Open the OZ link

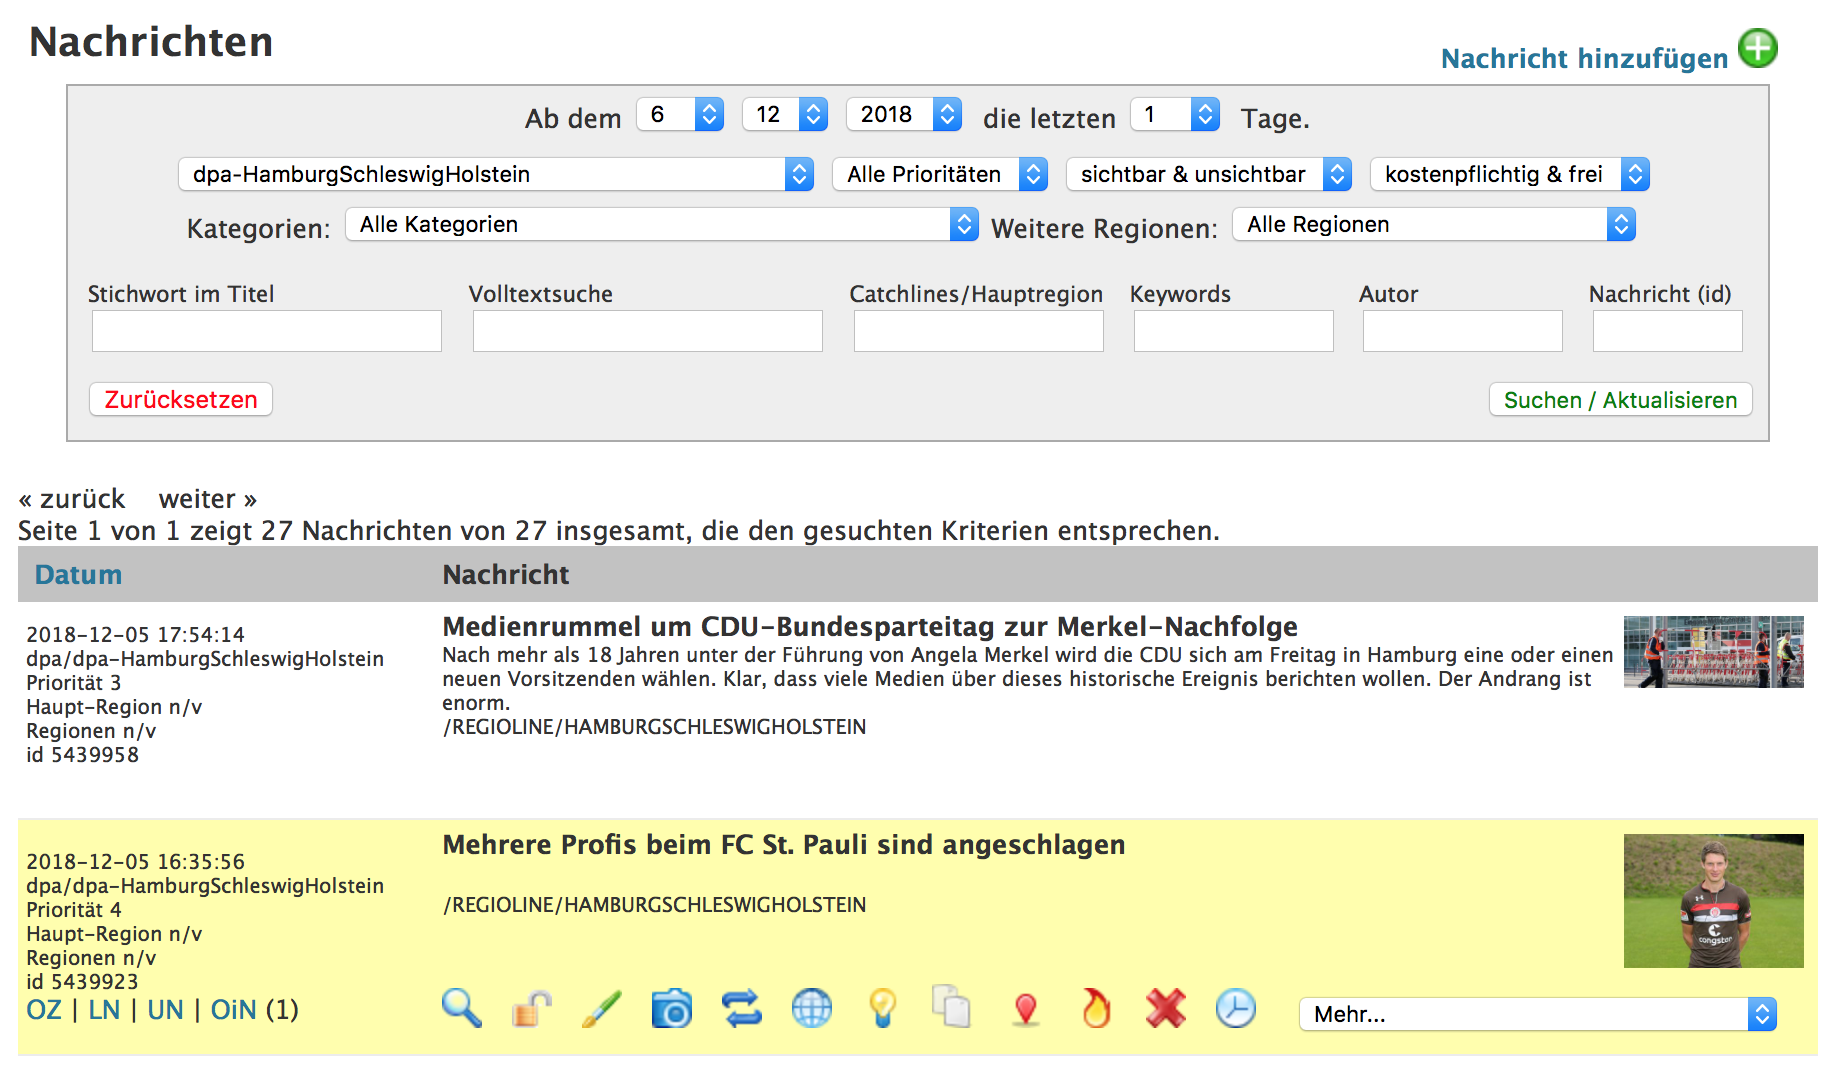tap(44, 1010)
